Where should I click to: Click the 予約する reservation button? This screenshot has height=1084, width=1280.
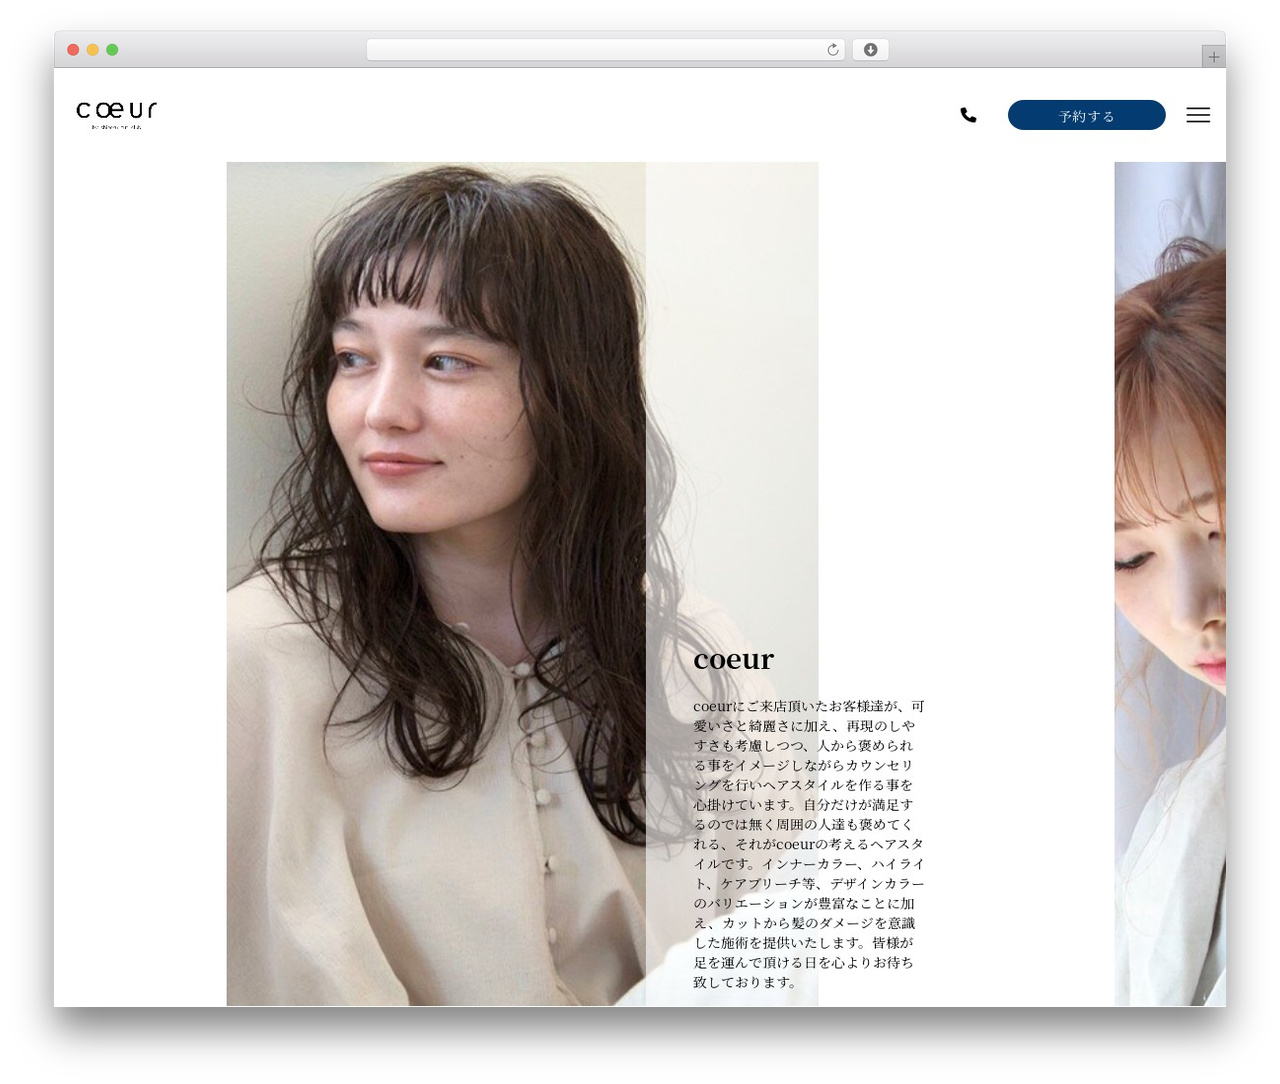1086,115
